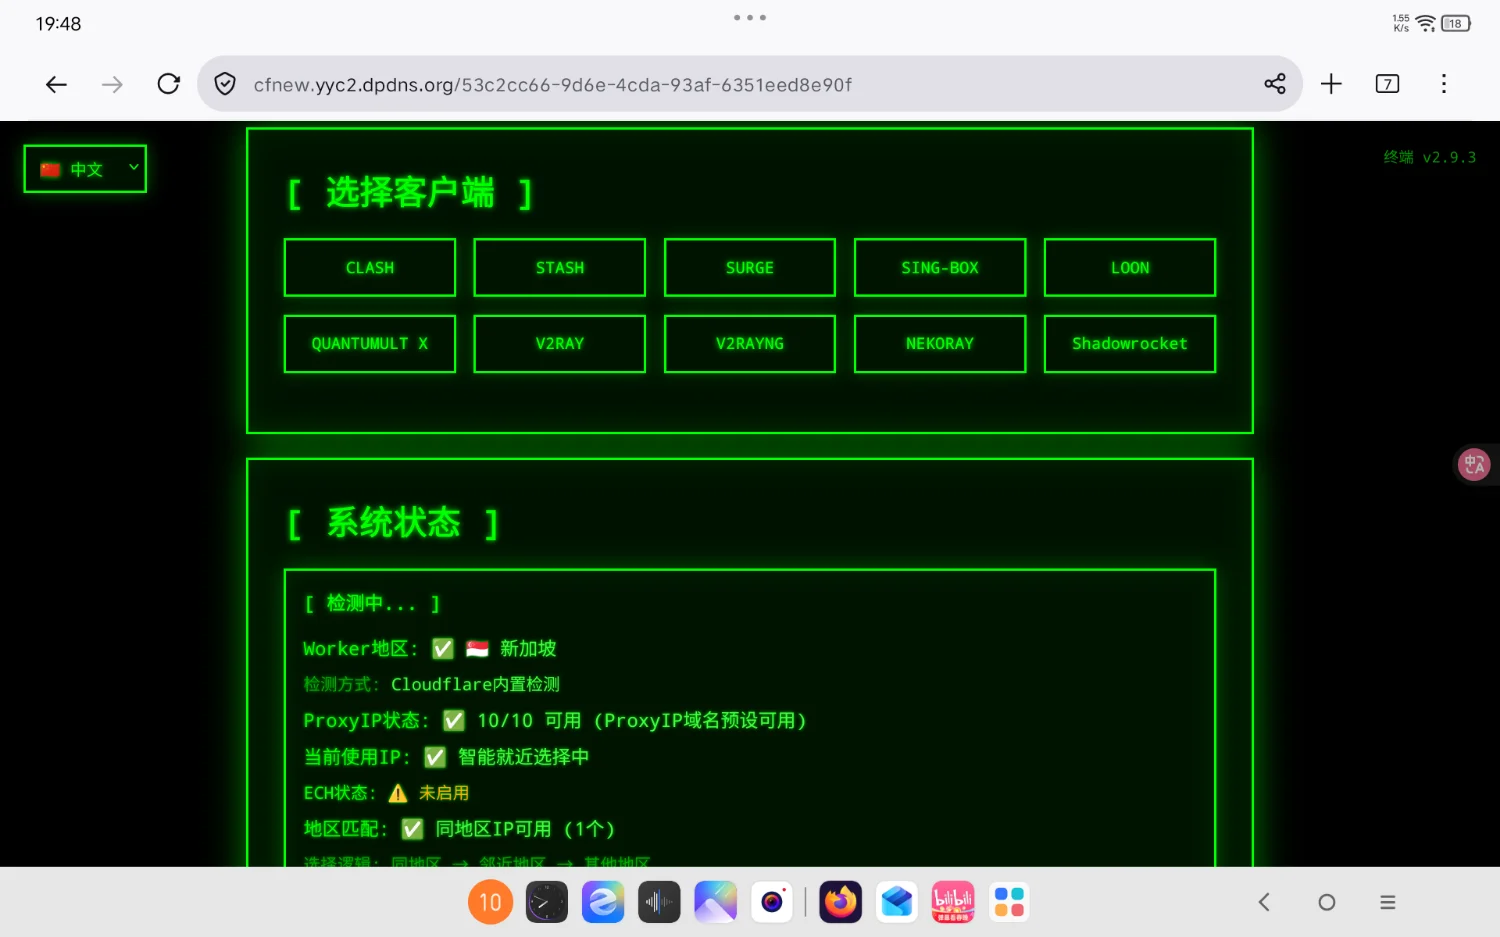Open Firefox from the dock
1500x937 pixels.
[x=841, y=902]
